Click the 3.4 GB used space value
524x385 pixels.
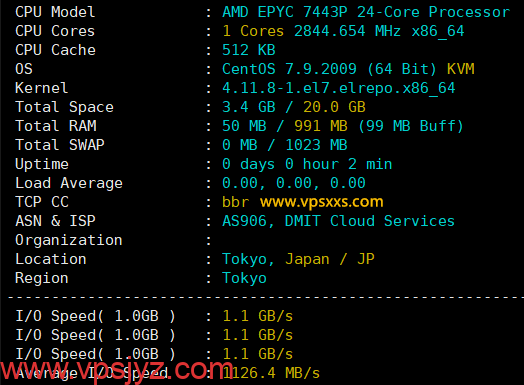tap(249, 107)
